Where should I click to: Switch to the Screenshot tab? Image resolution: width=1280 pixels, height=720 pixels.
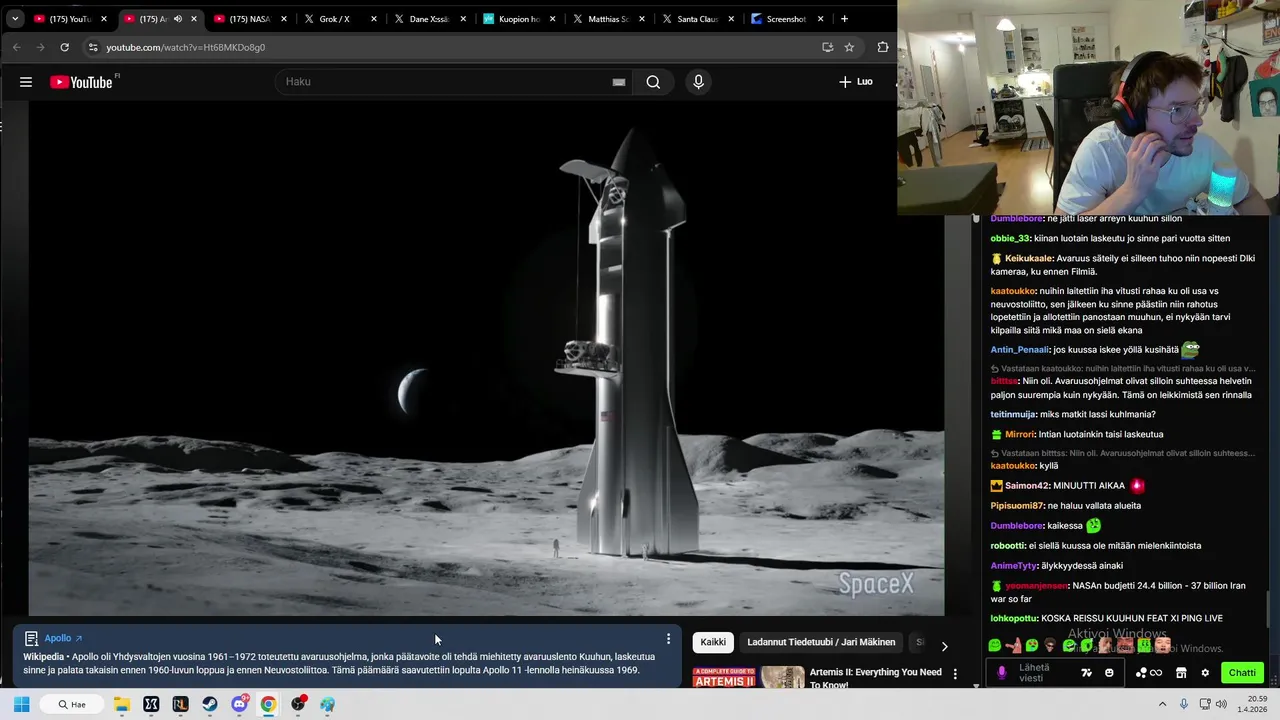pyautogui.click(x=786, y=19)
